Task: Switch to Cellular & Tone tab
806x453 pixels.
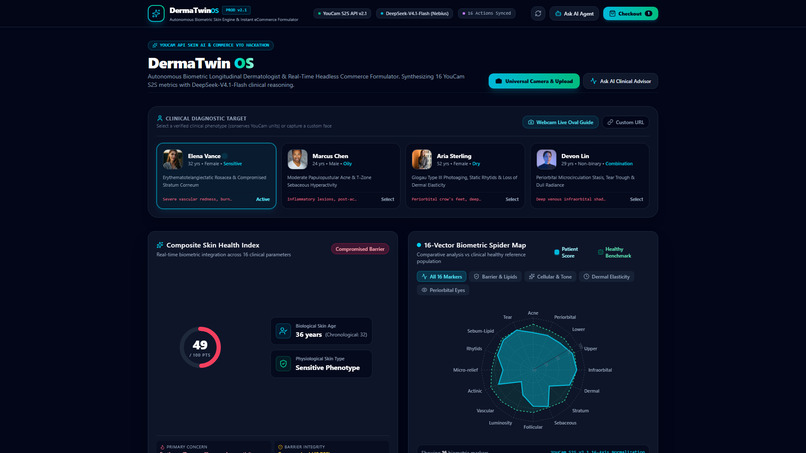Action: pos(550,277)
